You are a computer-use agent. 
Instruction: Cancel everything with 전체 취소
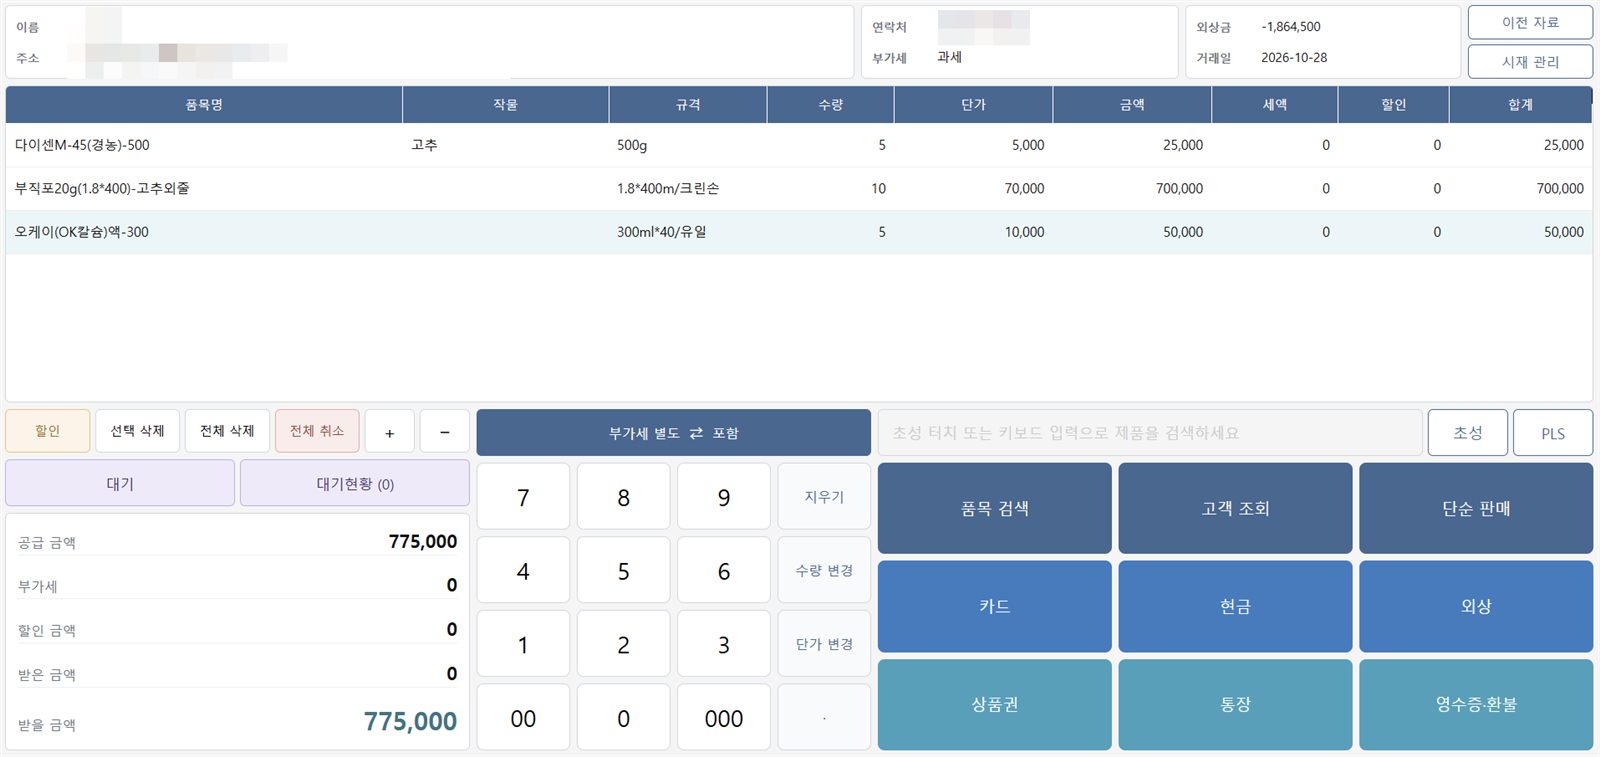tap(317, 431)
